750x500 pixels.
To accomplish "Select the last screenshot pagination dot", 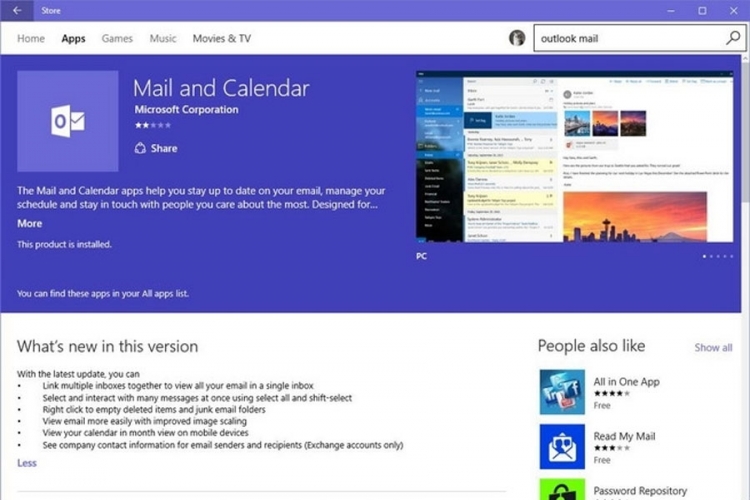I will pos(731,256).
